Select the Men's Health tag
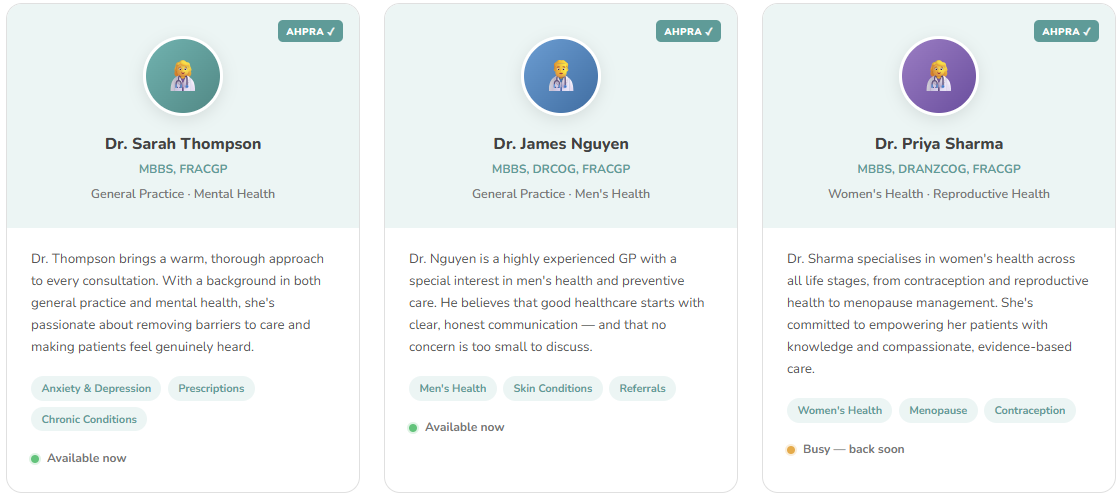 (x=453, y=388)
